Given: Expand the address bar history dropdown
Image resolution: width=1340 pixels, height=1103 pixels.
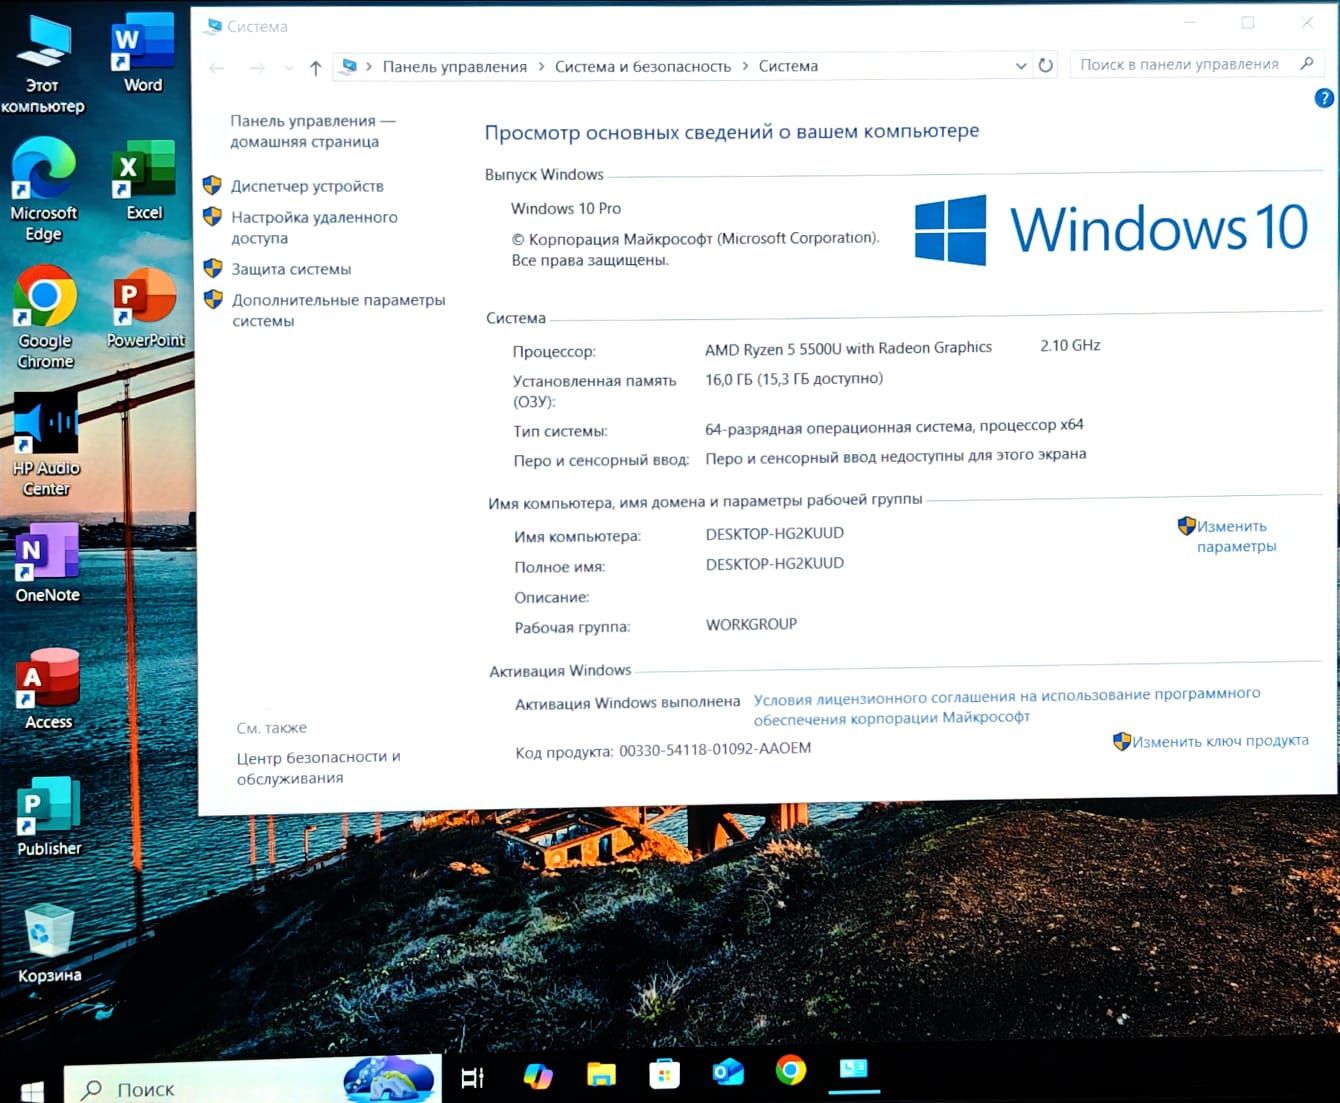Looking at the screenshot, I should (x=1020, y=66).
